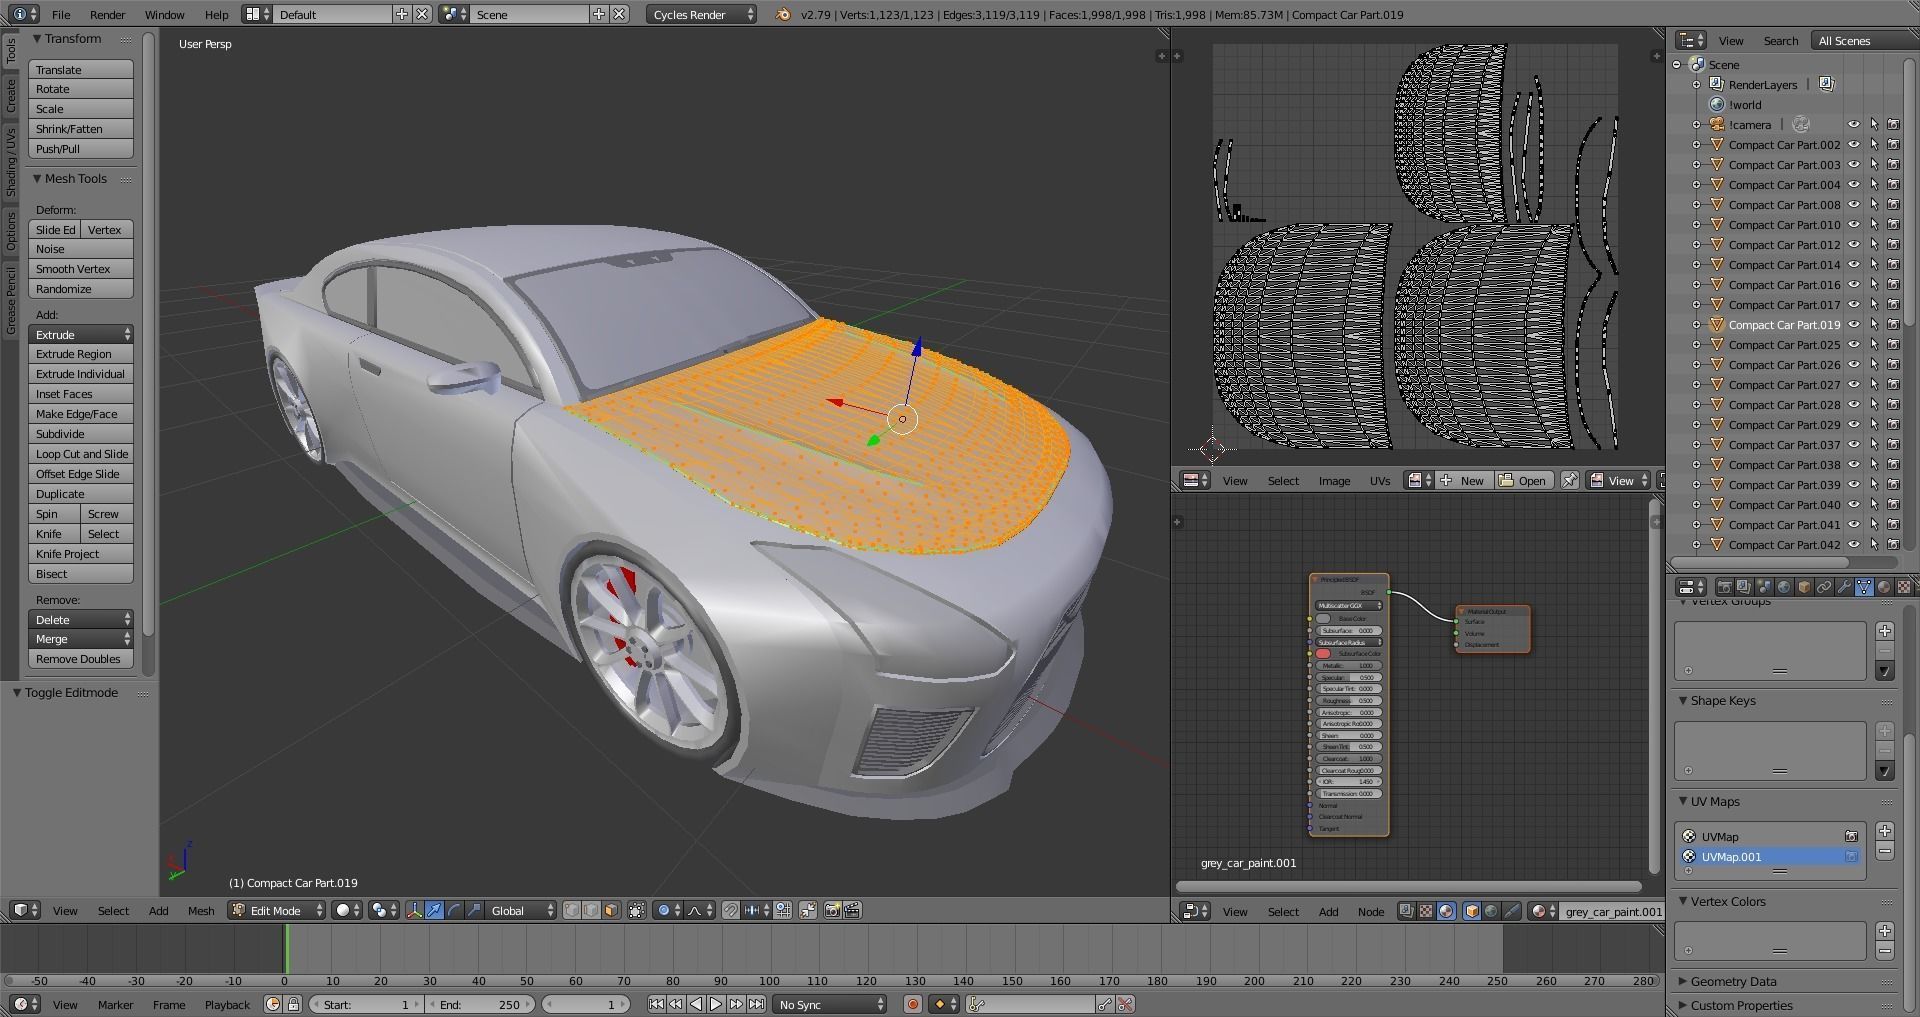Toggle the timeline frame range lock icon
The width and height of the screenshot is (1920, 1017).
293,1004
